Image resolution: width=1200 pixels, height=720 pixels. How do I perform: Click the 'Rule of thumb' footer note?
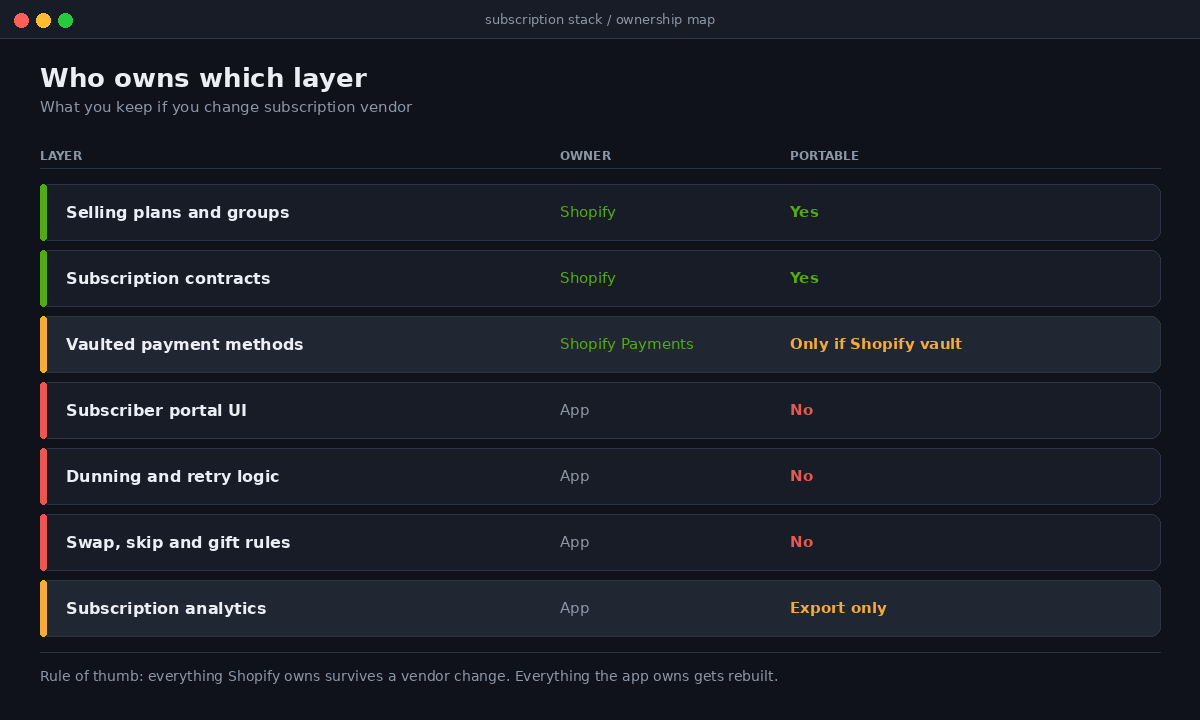[x=409, y=676]
